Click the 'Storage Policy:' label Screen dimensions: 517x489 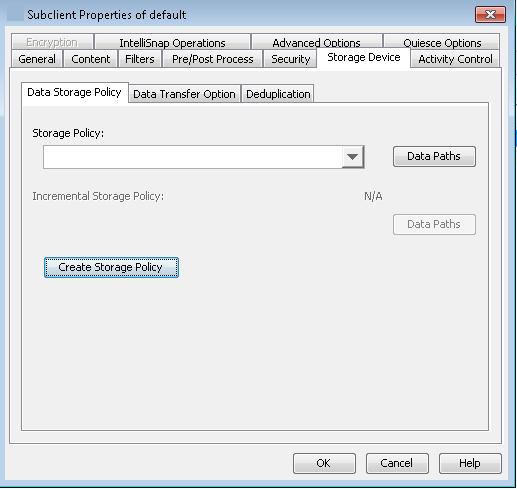pyautogui.click(x=68, y=133)
